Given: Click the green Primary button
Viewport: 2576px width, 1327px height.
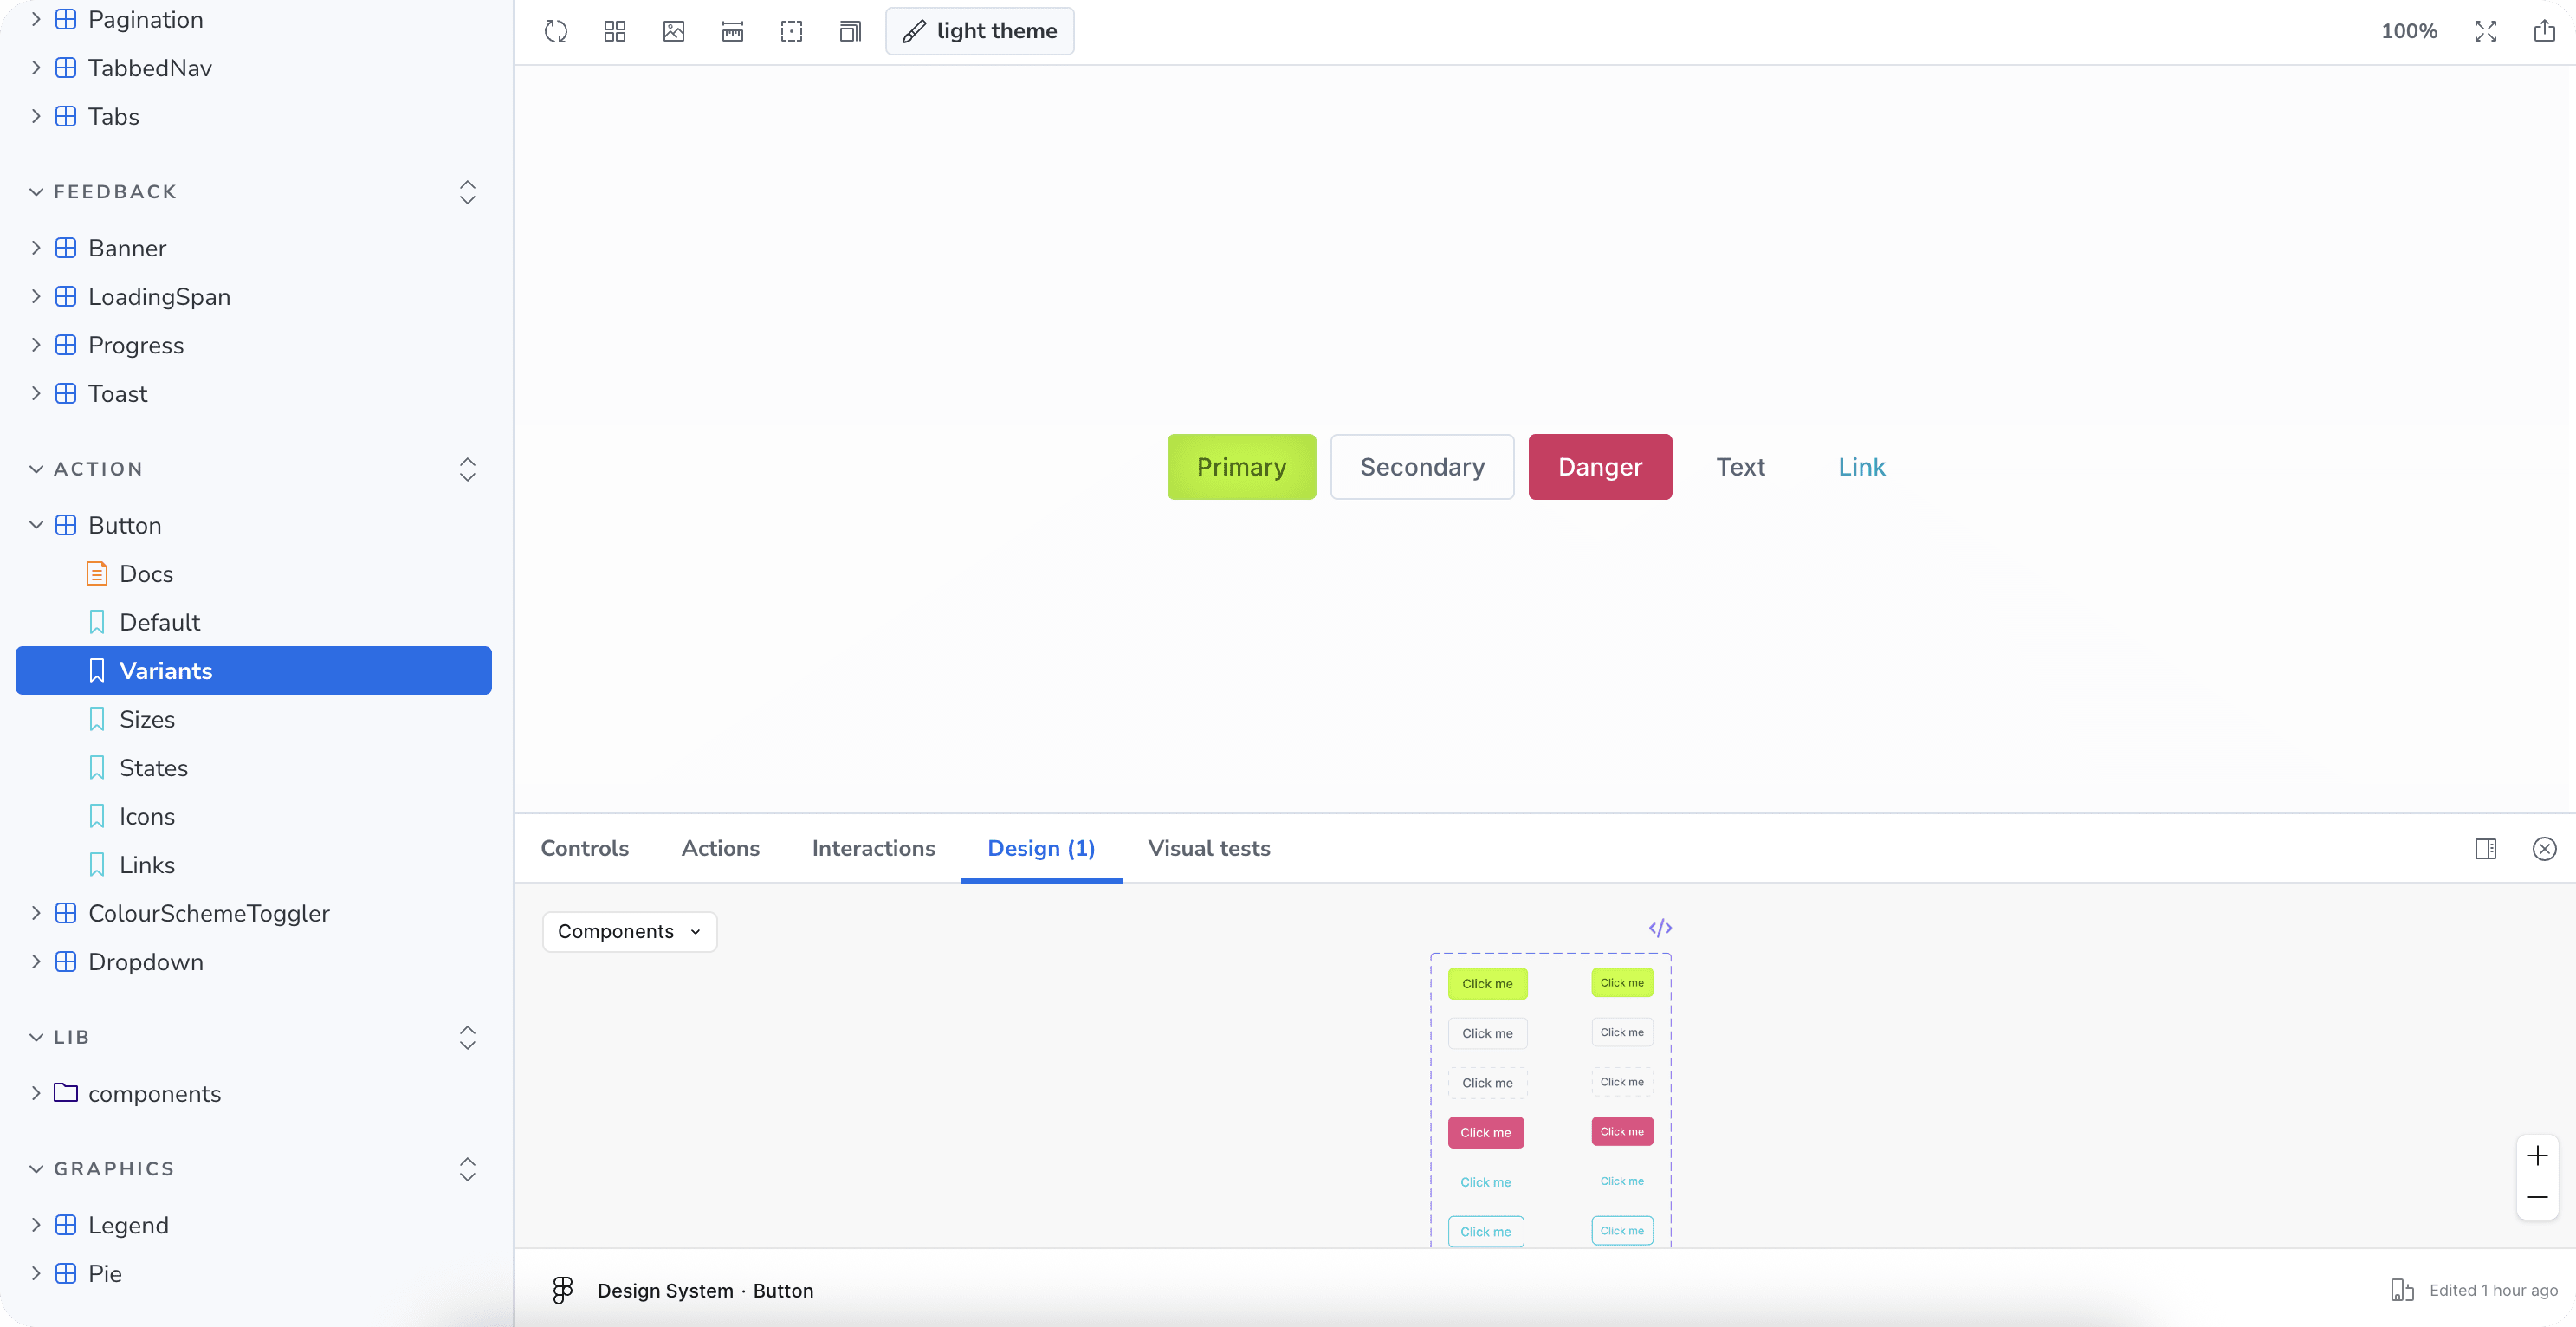Looking at the screenshot, I should [x=1241, y=467].
